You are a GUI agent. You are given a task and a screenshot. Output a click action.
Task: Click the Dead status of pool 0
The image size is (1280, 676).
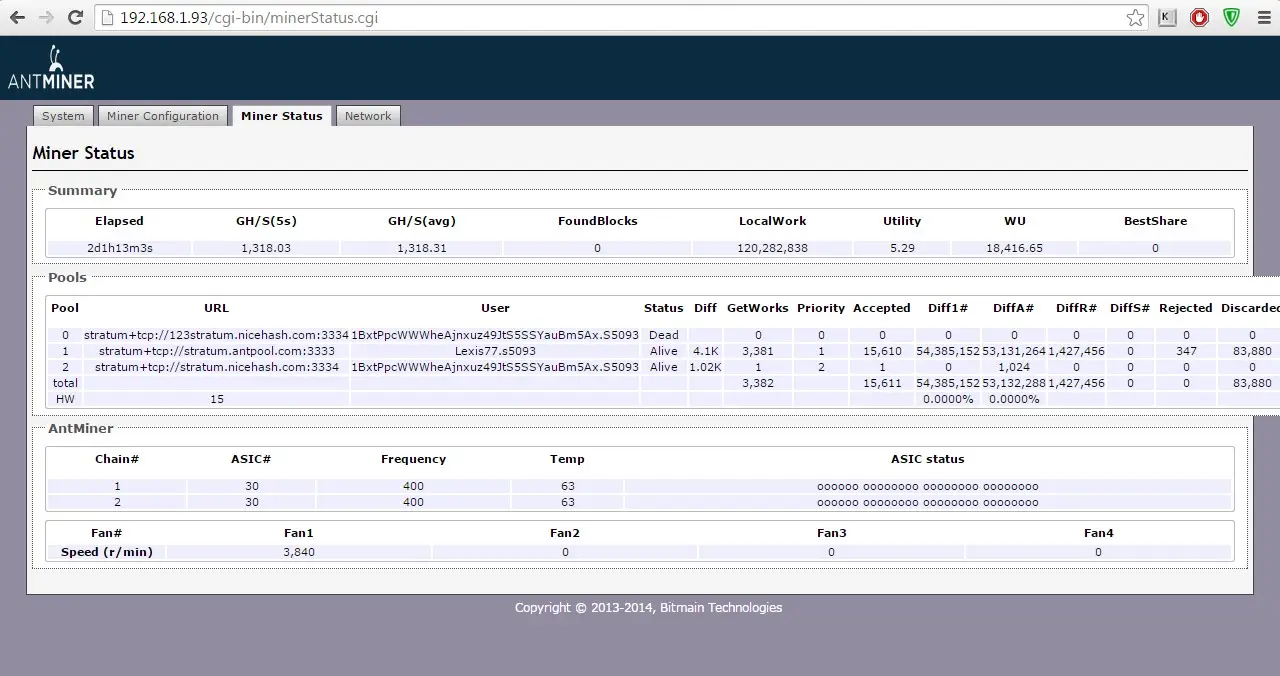point(663,335)
